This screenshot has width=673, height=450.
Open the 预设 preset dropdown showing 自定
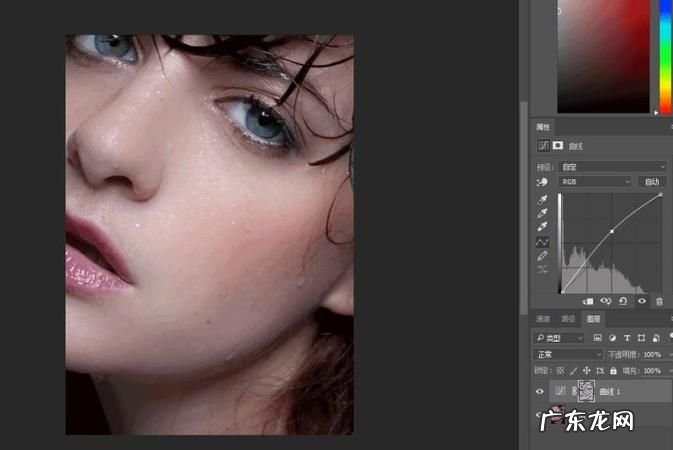point(612,167)
